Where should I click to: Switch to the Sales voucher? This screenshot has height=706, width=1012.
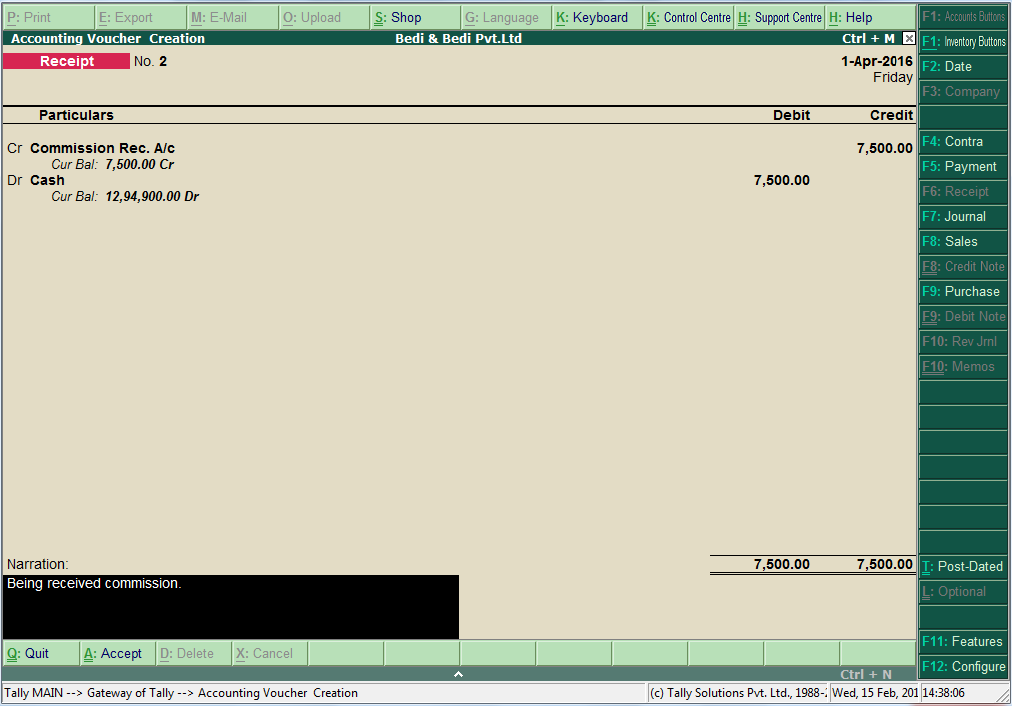click(961, 242)
